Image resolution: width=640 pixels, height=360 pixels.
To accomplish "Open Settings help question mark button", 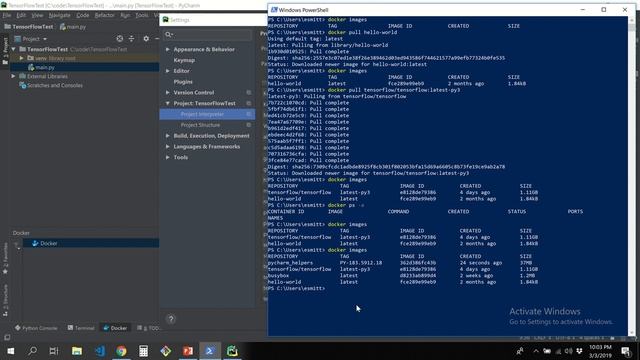I will (171, 319).
